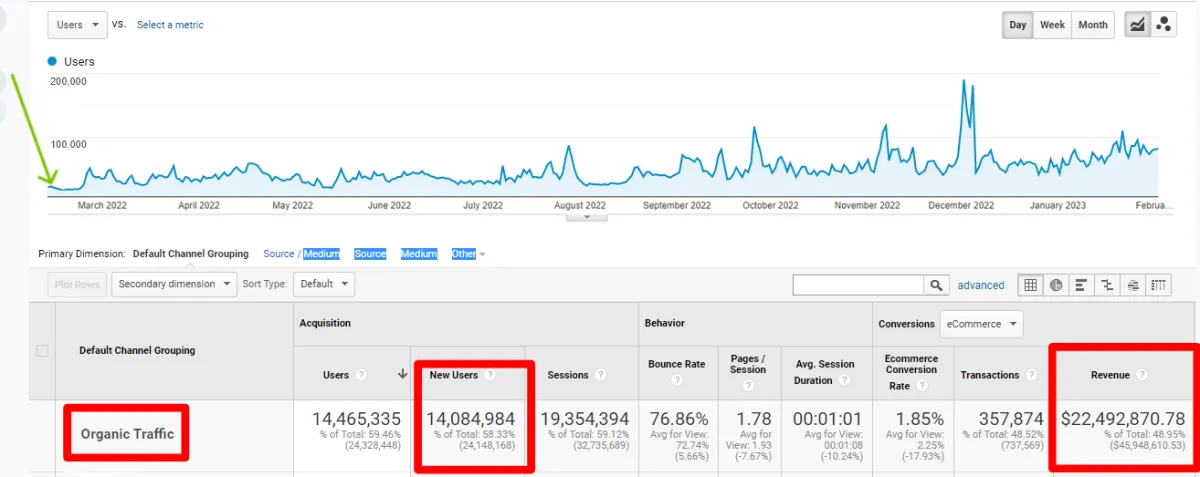This screenshot has height=477, width=1200.
Task: Click help icon under Pages / Session
Action: point(748,385)
